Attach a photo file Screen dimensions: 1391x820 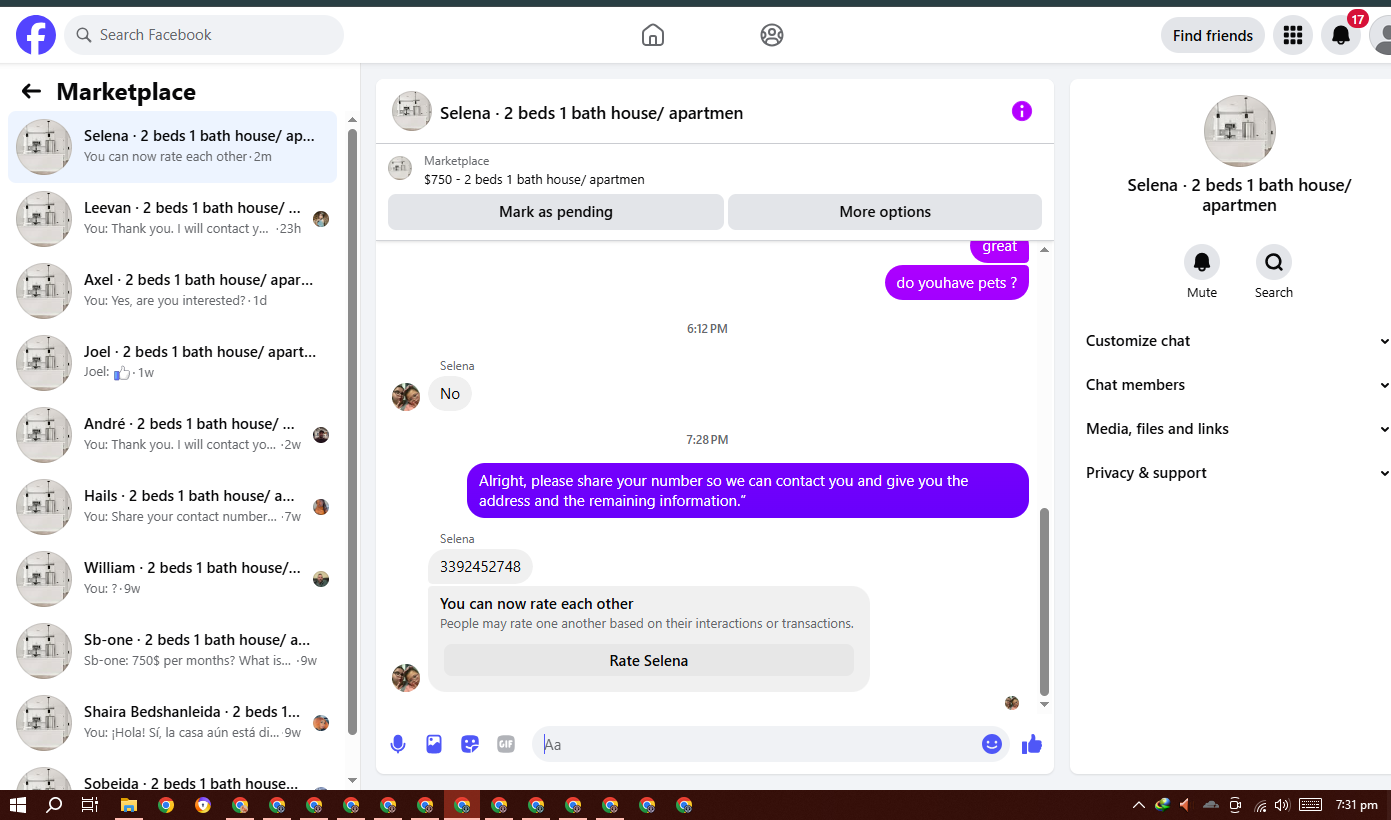[434, 744]
